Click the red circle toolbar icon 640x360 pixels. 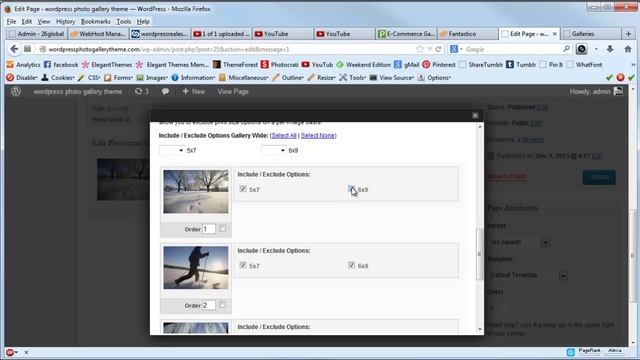(x=620, y=78)
